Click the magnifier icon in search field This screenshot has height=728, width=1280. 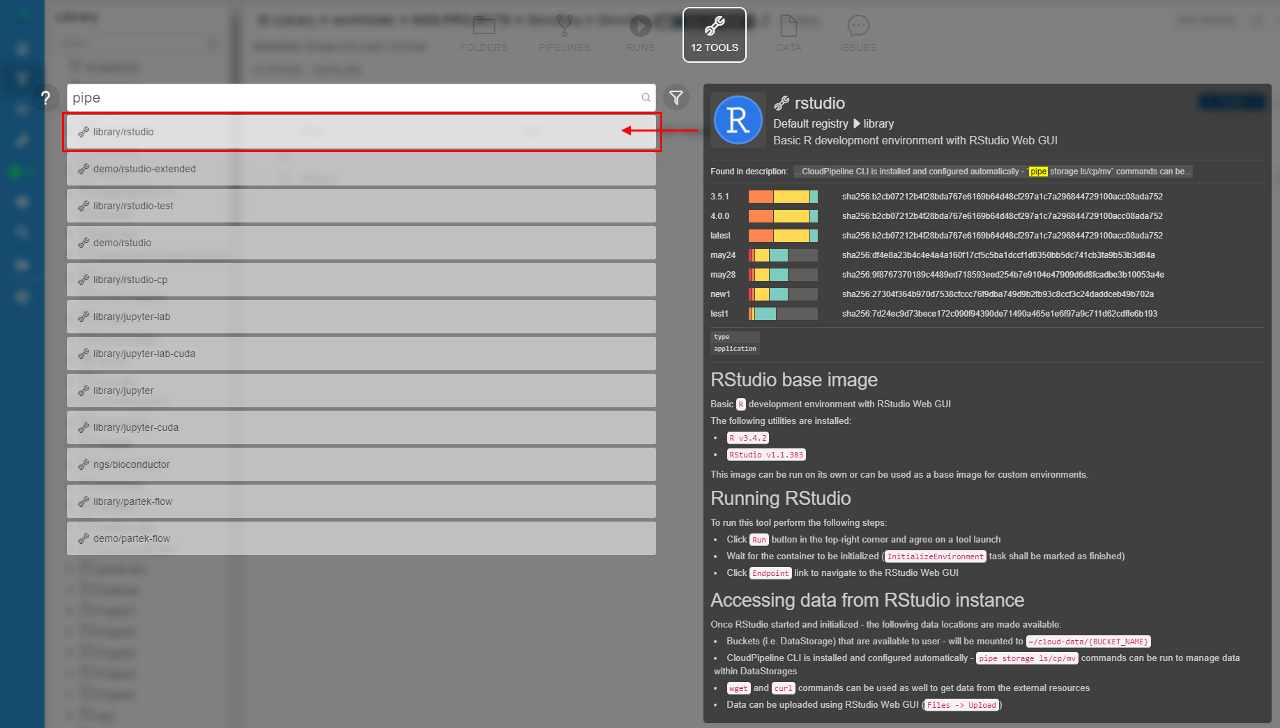[x=646, y=98]
